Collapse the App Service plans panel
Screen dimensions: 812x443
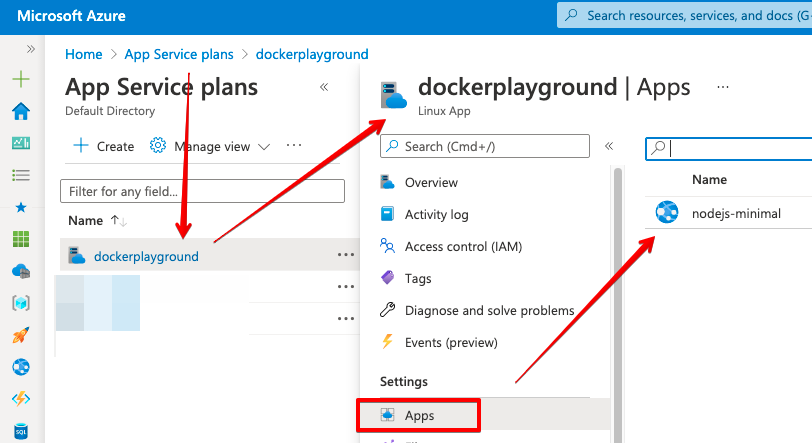pyautogui.click(x=324, y=87)
